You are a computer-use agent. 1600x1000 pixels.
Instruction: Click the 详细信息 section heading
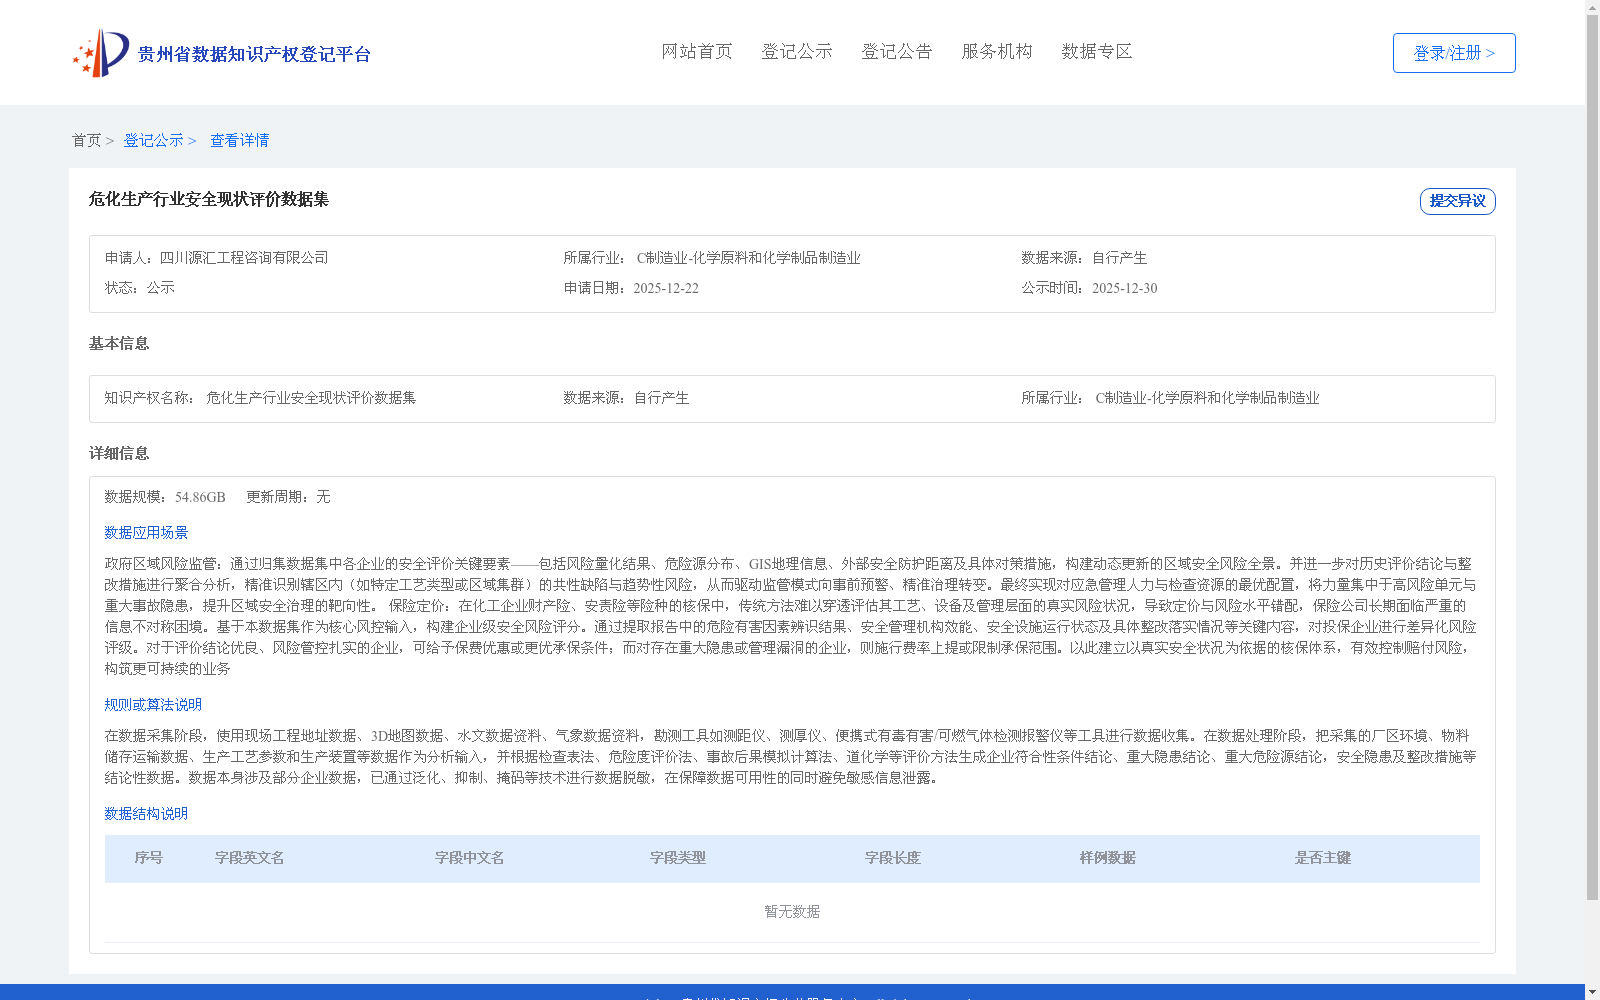[119, 454]
